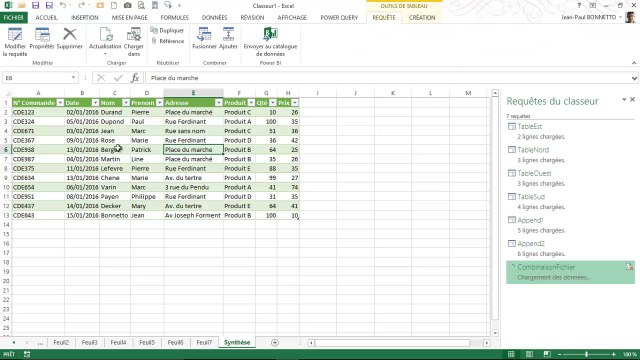
Task: Click vertical scrollbar down arrow
Action: 495,333
